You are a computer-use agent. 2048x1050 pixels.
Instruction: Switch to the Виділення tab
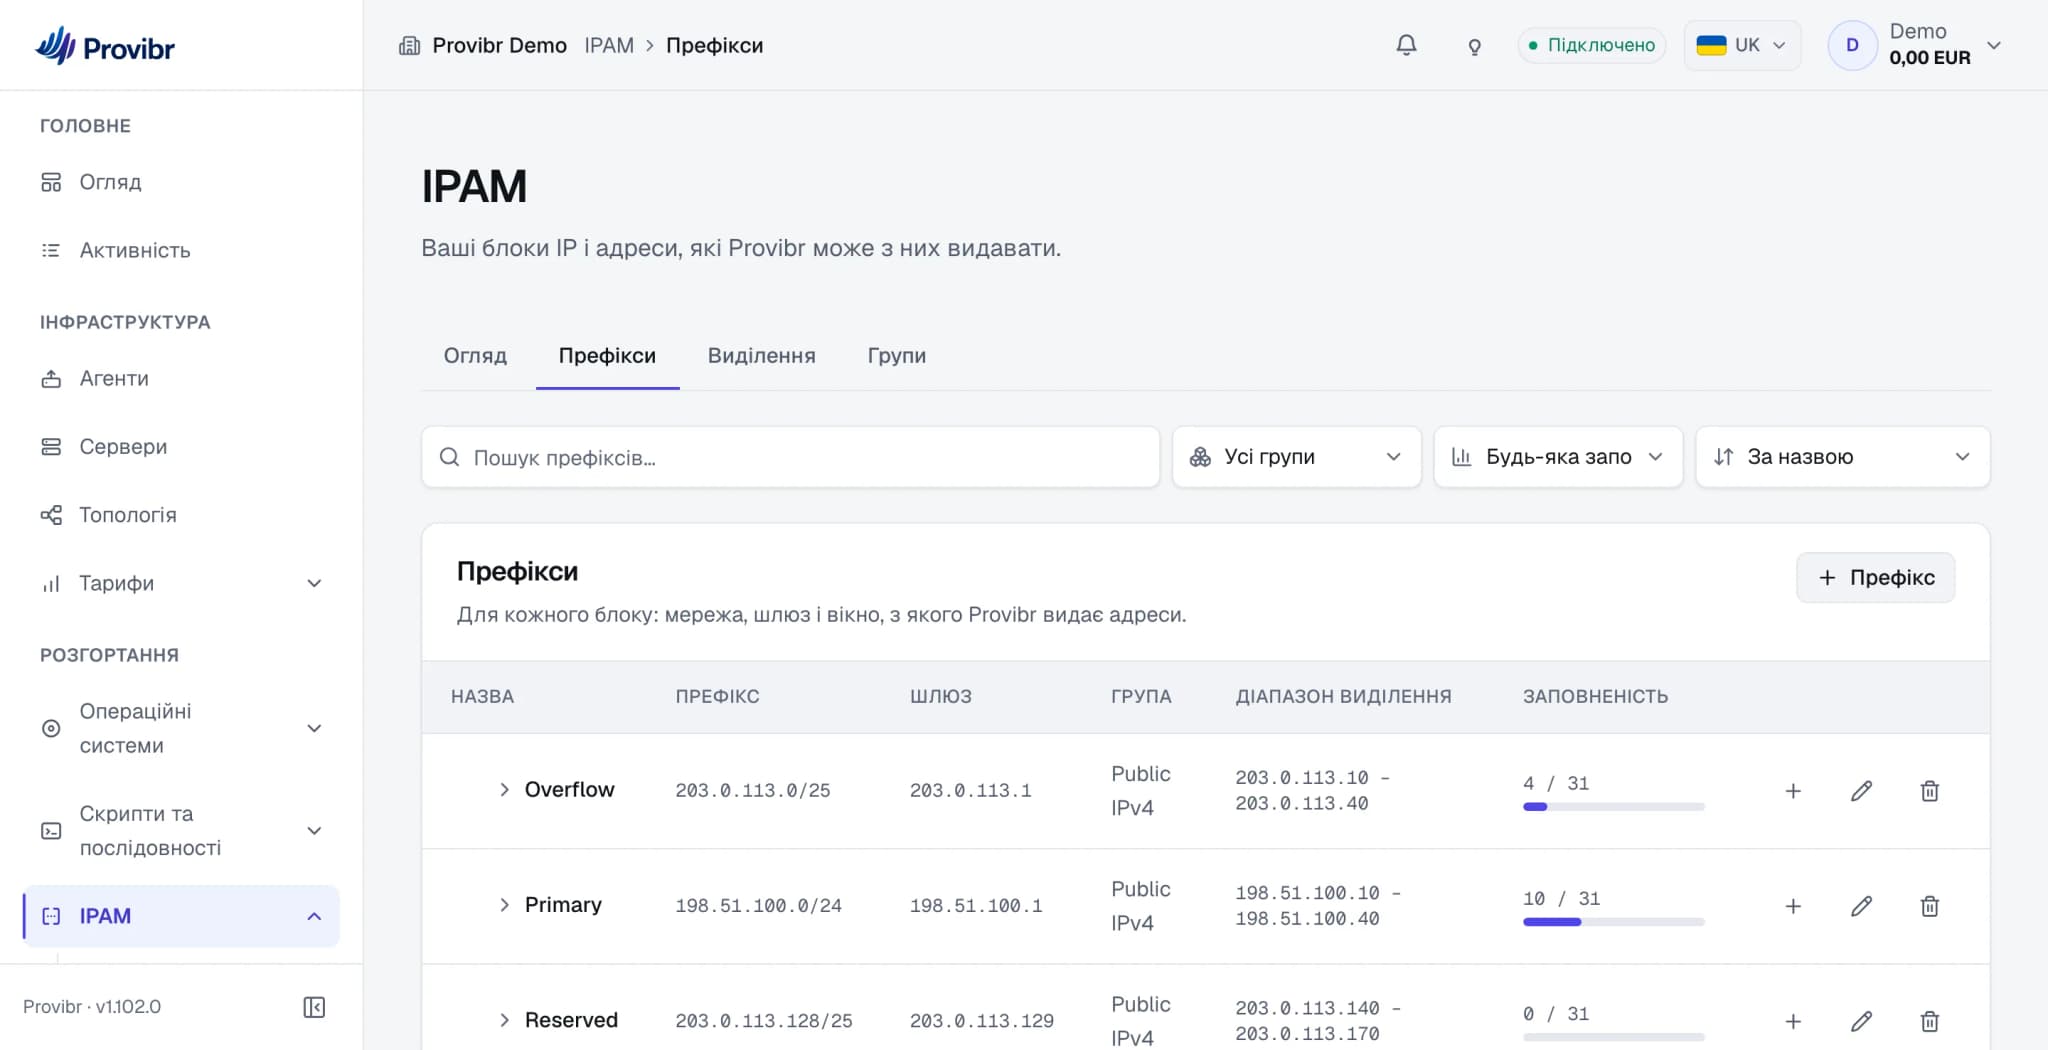pos(761,356)
